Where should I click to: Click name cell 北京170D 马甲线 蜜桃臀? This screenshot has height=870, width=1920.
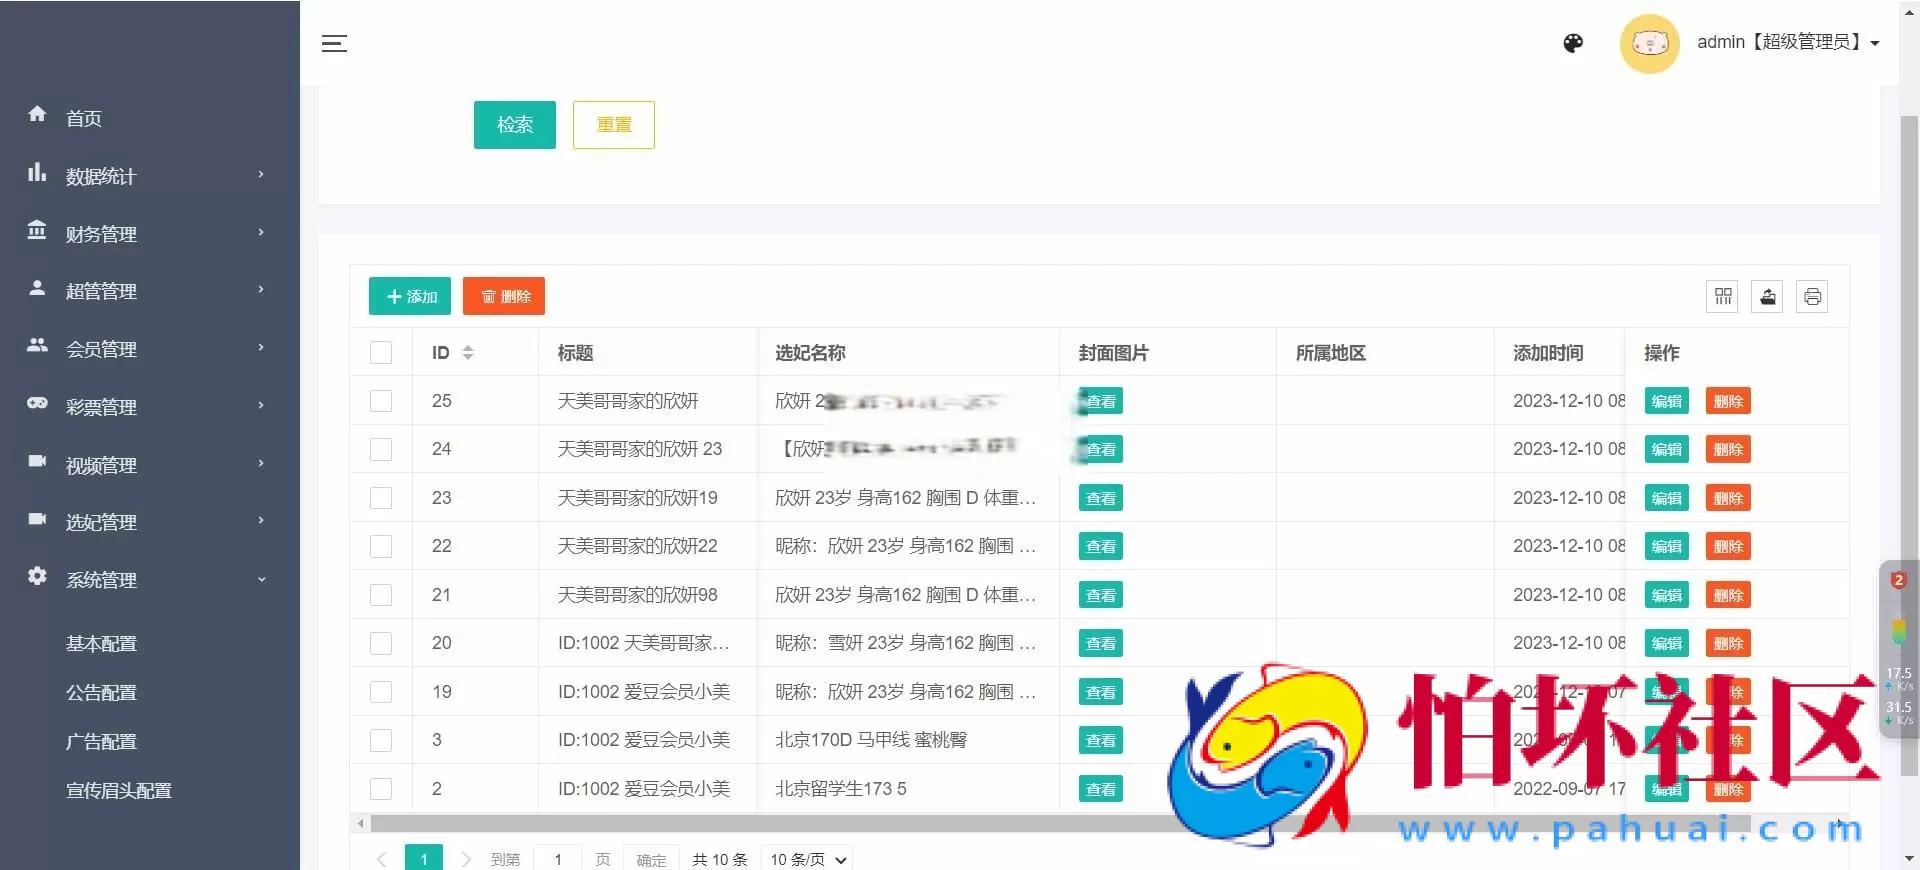coord(871,740)
